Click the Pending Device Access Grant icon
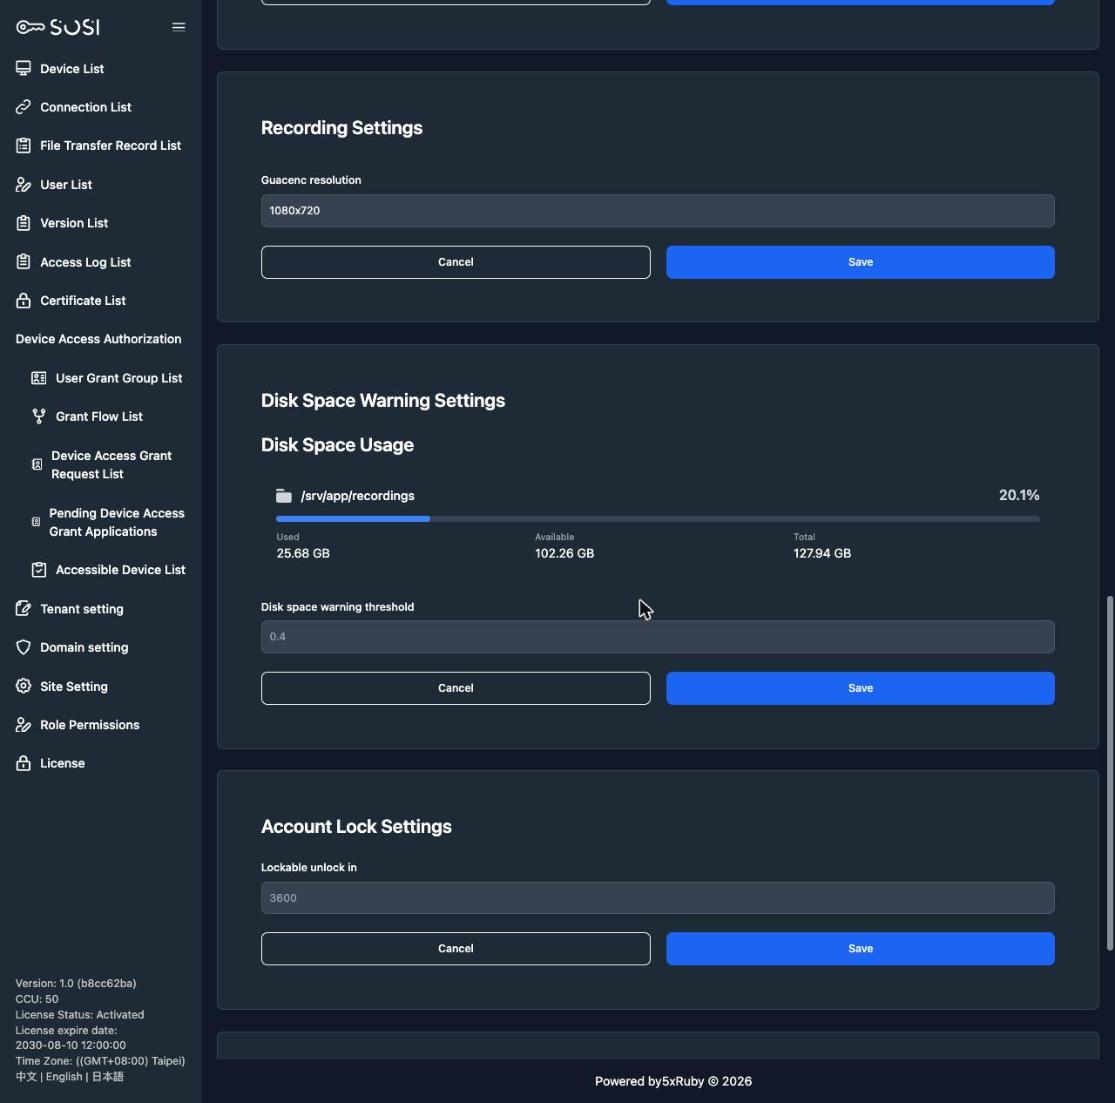 pyautogui.click(x=36, y=522)
